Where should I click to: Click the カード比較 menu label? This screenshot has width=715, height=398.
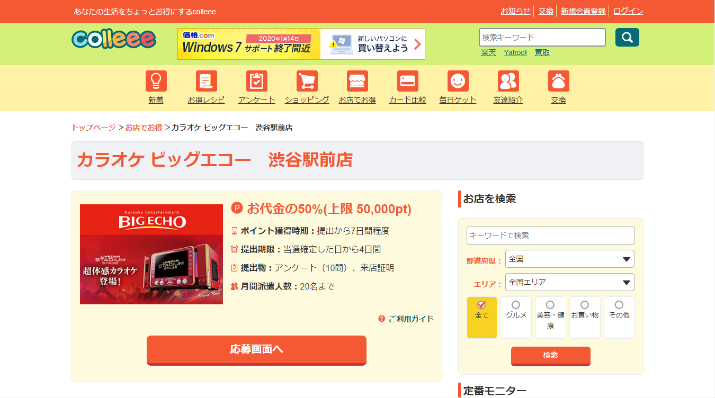(x=407, y=100)
